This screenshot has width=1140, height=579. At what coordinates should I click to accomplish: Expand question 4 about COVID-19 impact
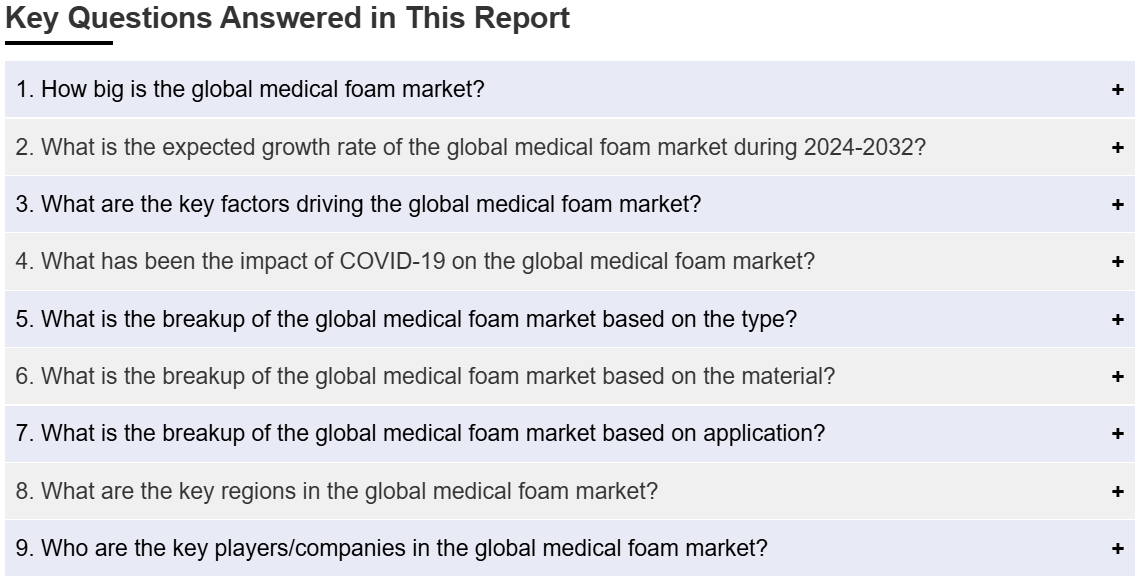569,261
